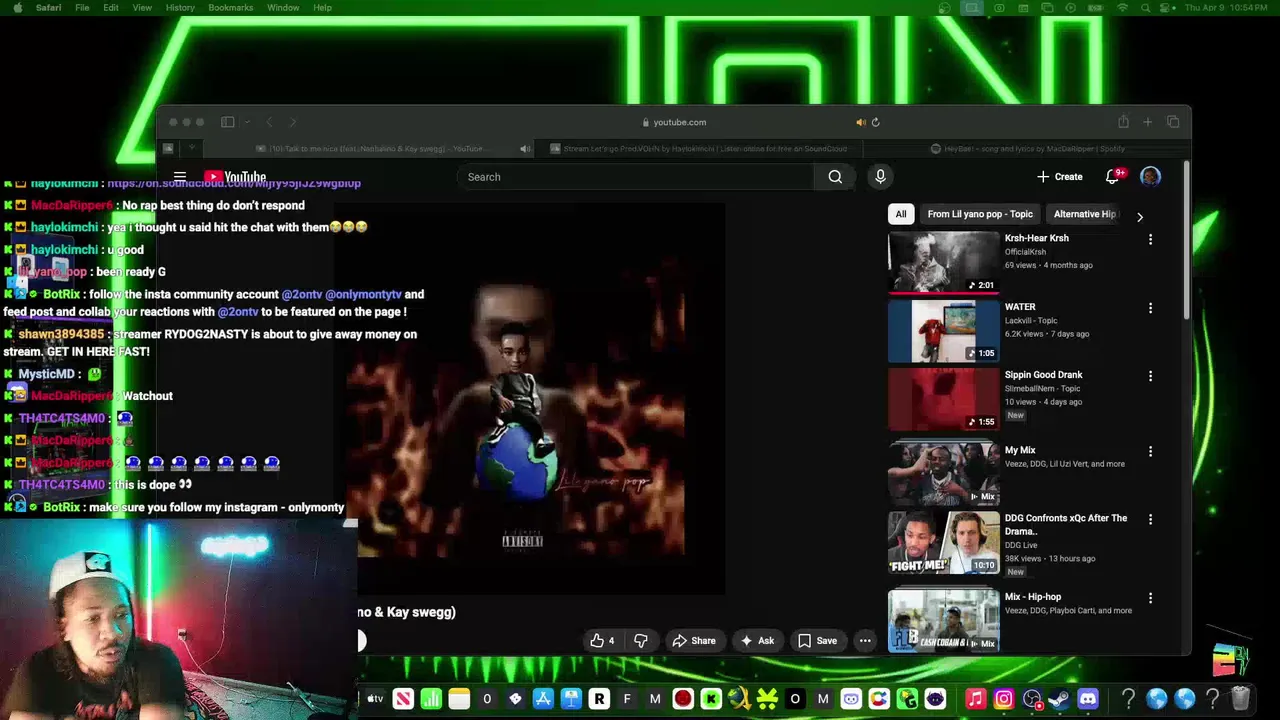Reload the page in Safari address bar
This screenshot has width=1280, height=720.
coord(875,122)
